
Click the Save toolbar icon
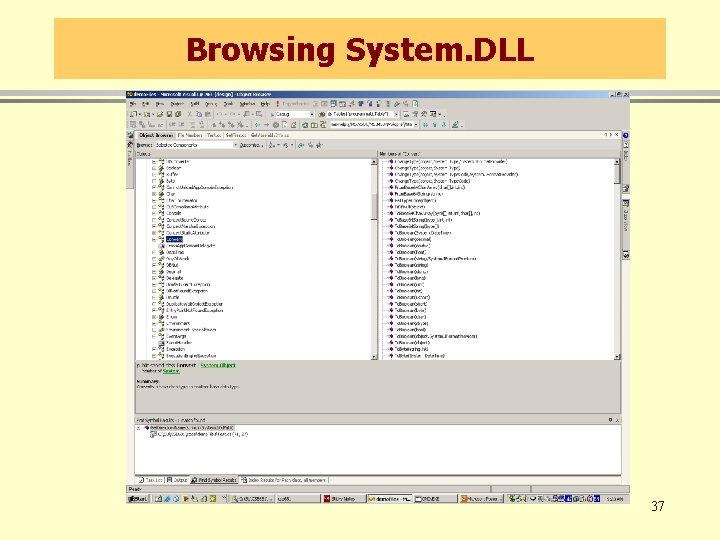click(169, 114)
